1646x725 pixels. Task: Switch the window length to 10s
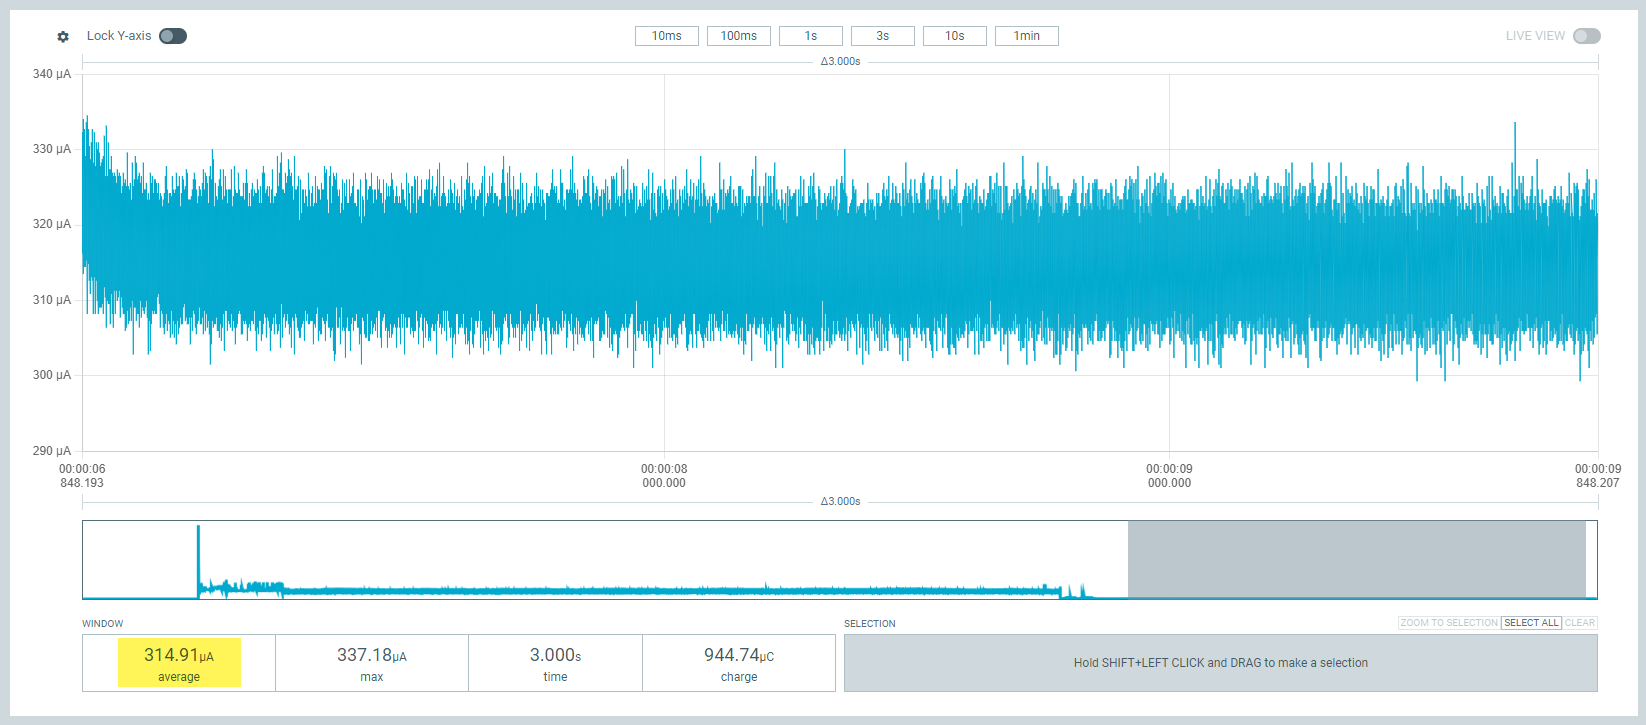click(x=954, y=36)
